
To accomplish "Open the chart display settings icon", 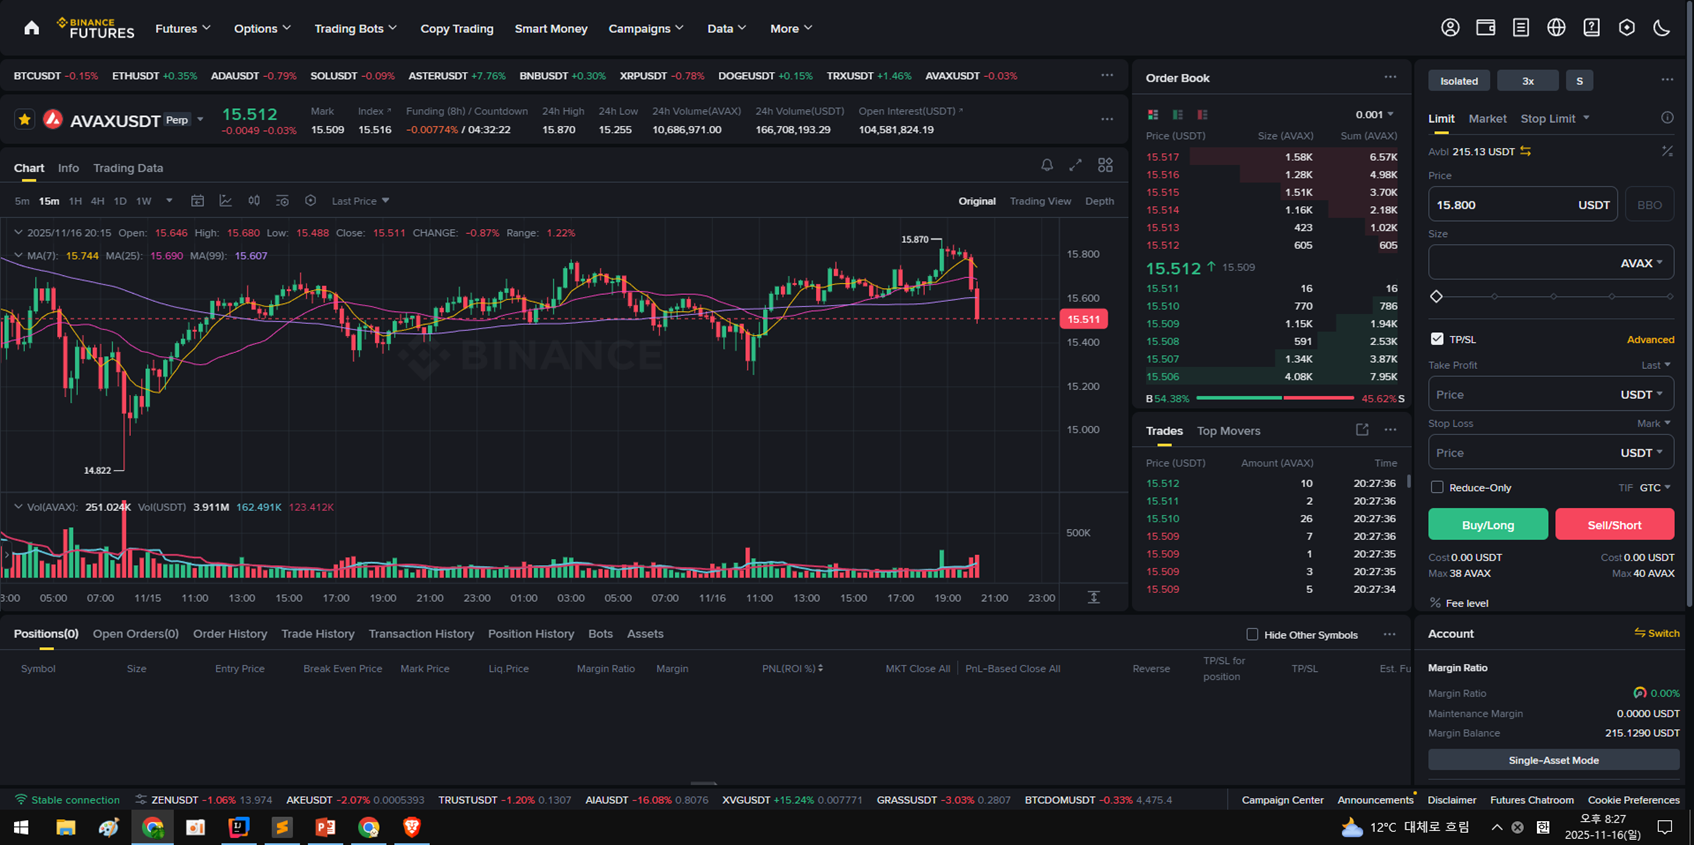I will pos(282,201).
